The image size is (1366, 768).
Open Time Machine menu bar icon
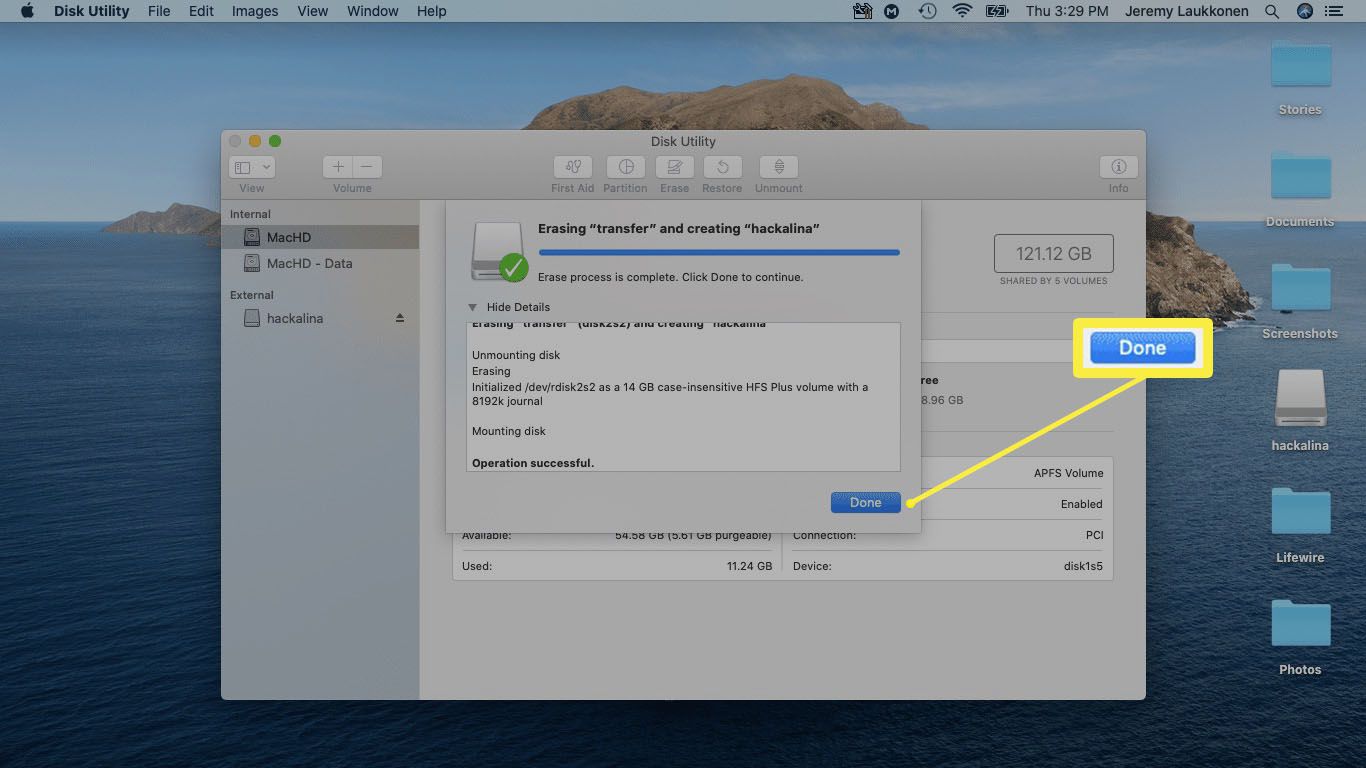(x=928, y=11)
